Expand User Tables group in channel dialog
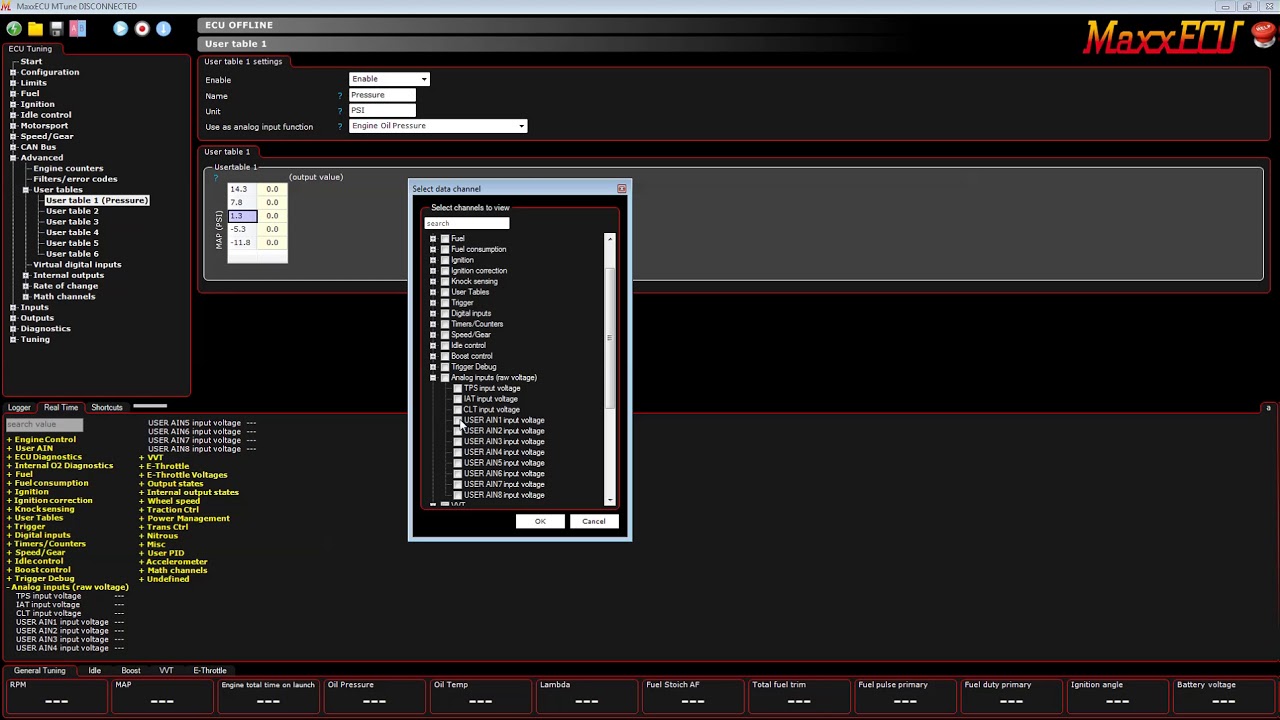 click(x=433, y=292)
